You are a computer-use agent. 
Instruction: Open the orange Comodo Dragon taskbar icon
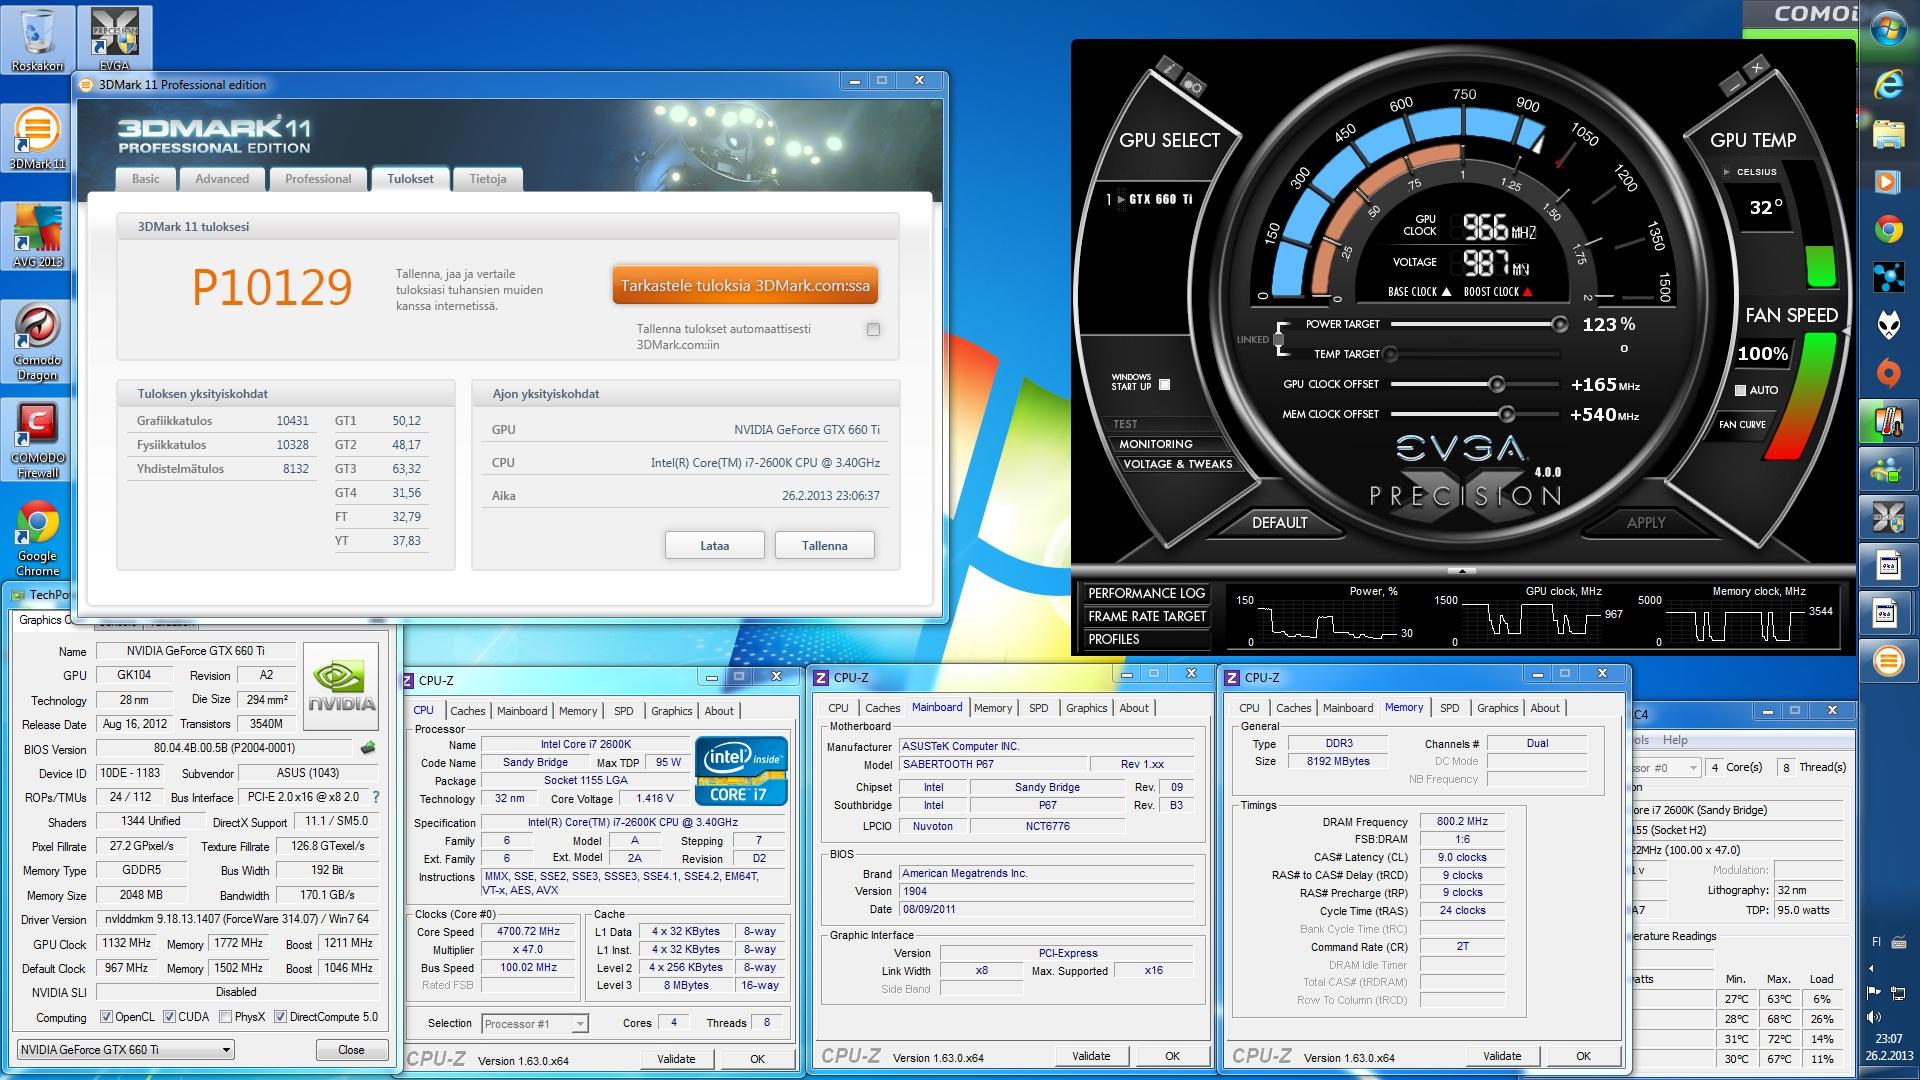click(1888, 374)
